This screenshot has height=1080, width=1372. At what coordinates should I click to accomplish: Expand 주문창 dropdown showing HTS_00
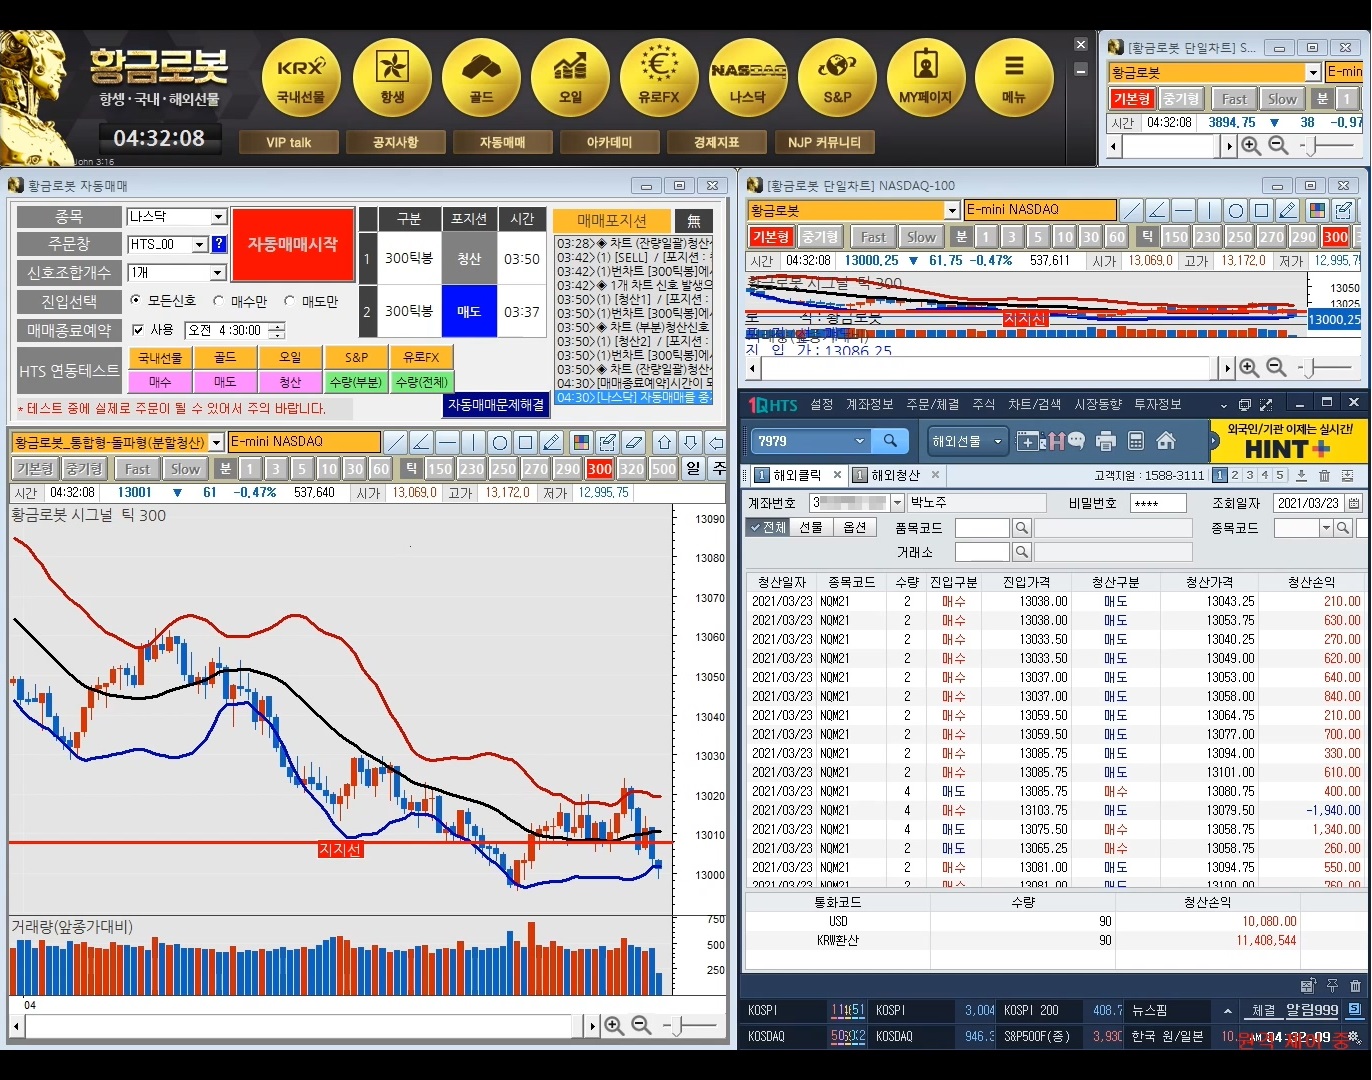tap(199, 244)
